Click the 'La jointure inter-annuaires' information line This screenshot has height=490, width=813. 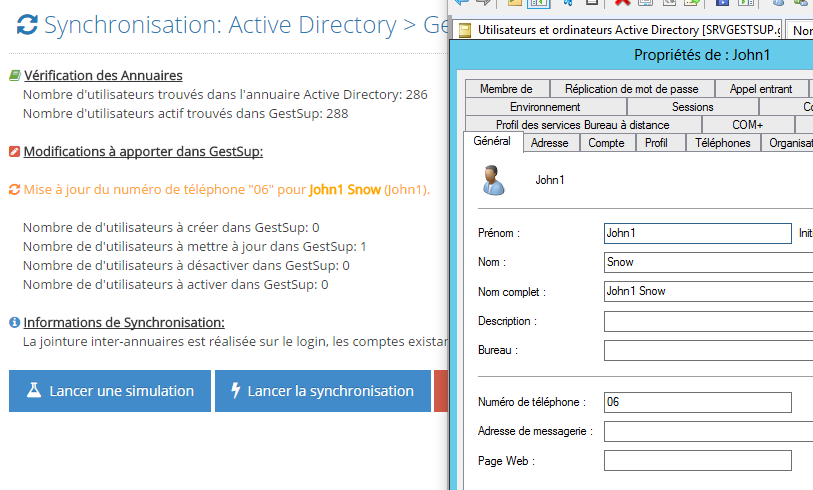point(235,342)
